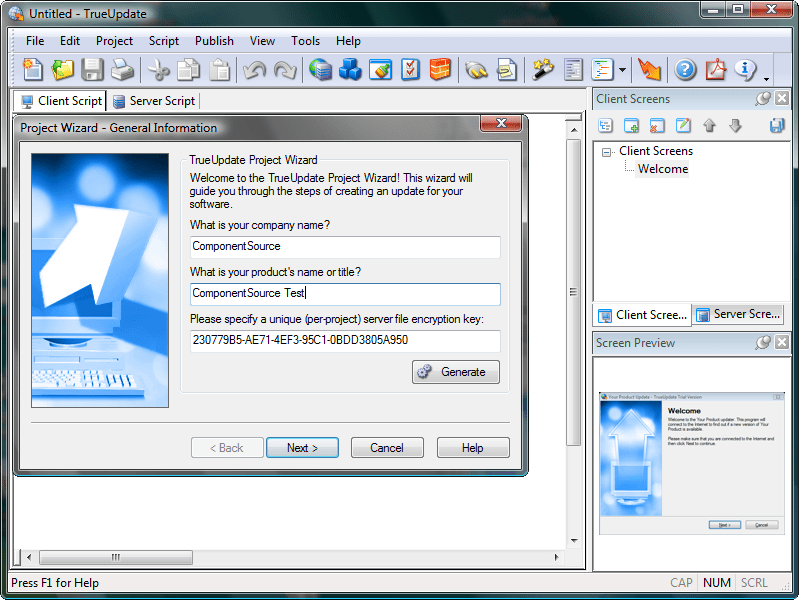The width and height of the screenshot is (799, 600).
Task: Click Help button in the wizard
Action: 473,448
